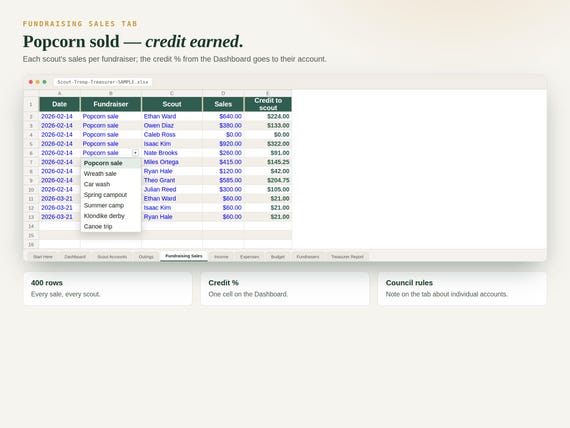
Task: Click the $105.00 credit cell
Action: [268, 189]
